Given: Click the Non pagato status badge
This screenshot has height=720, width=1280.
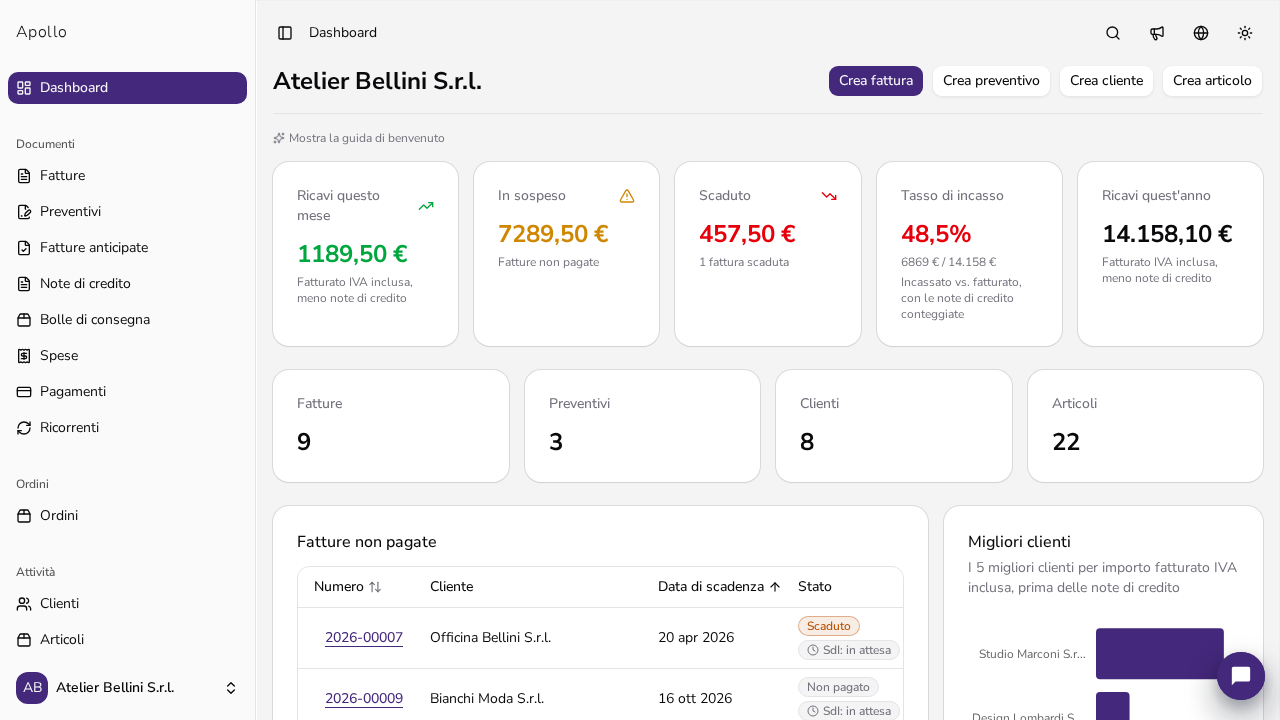Looking at the screenshot, I should [838, 687].
